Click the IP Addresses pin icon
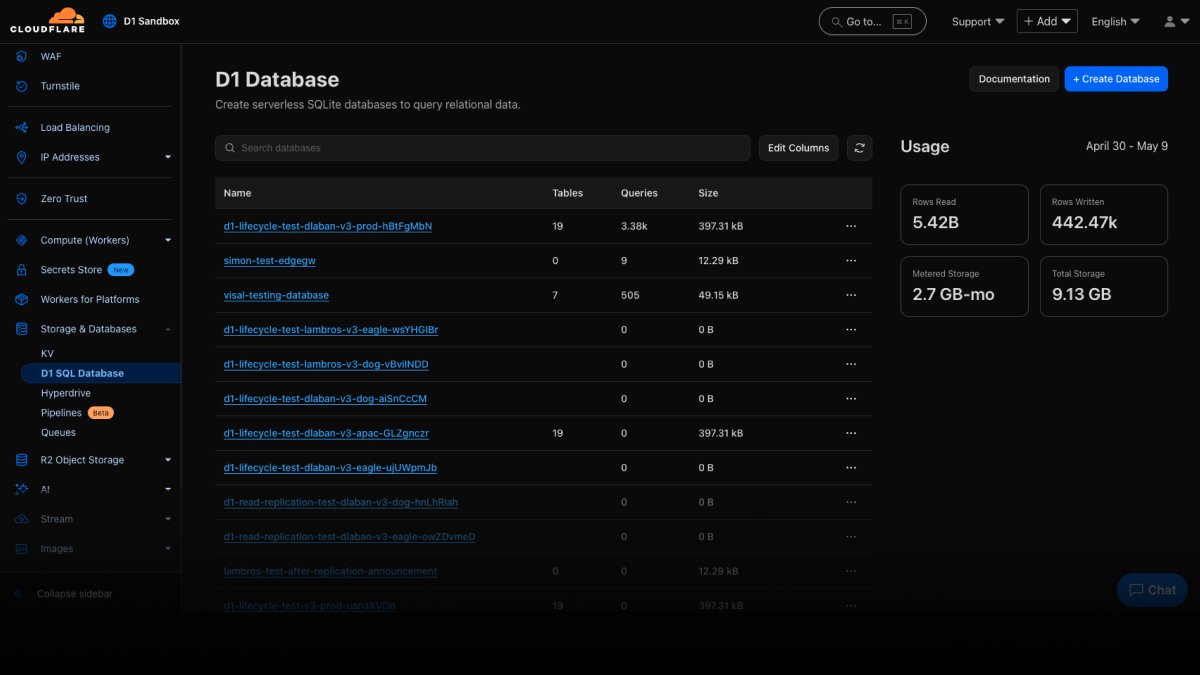Viewport: 1200px width, 675px height. tap(21, 157)
